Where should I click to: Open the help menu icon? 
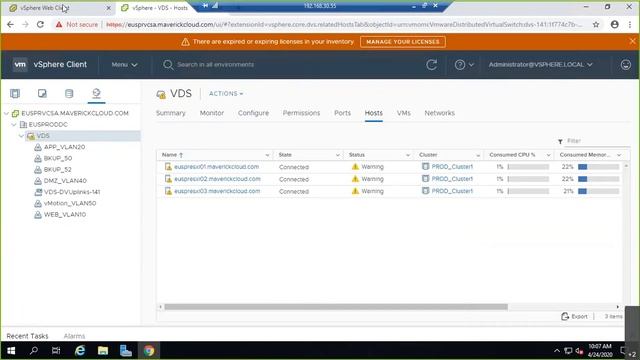tap(460, 64)
